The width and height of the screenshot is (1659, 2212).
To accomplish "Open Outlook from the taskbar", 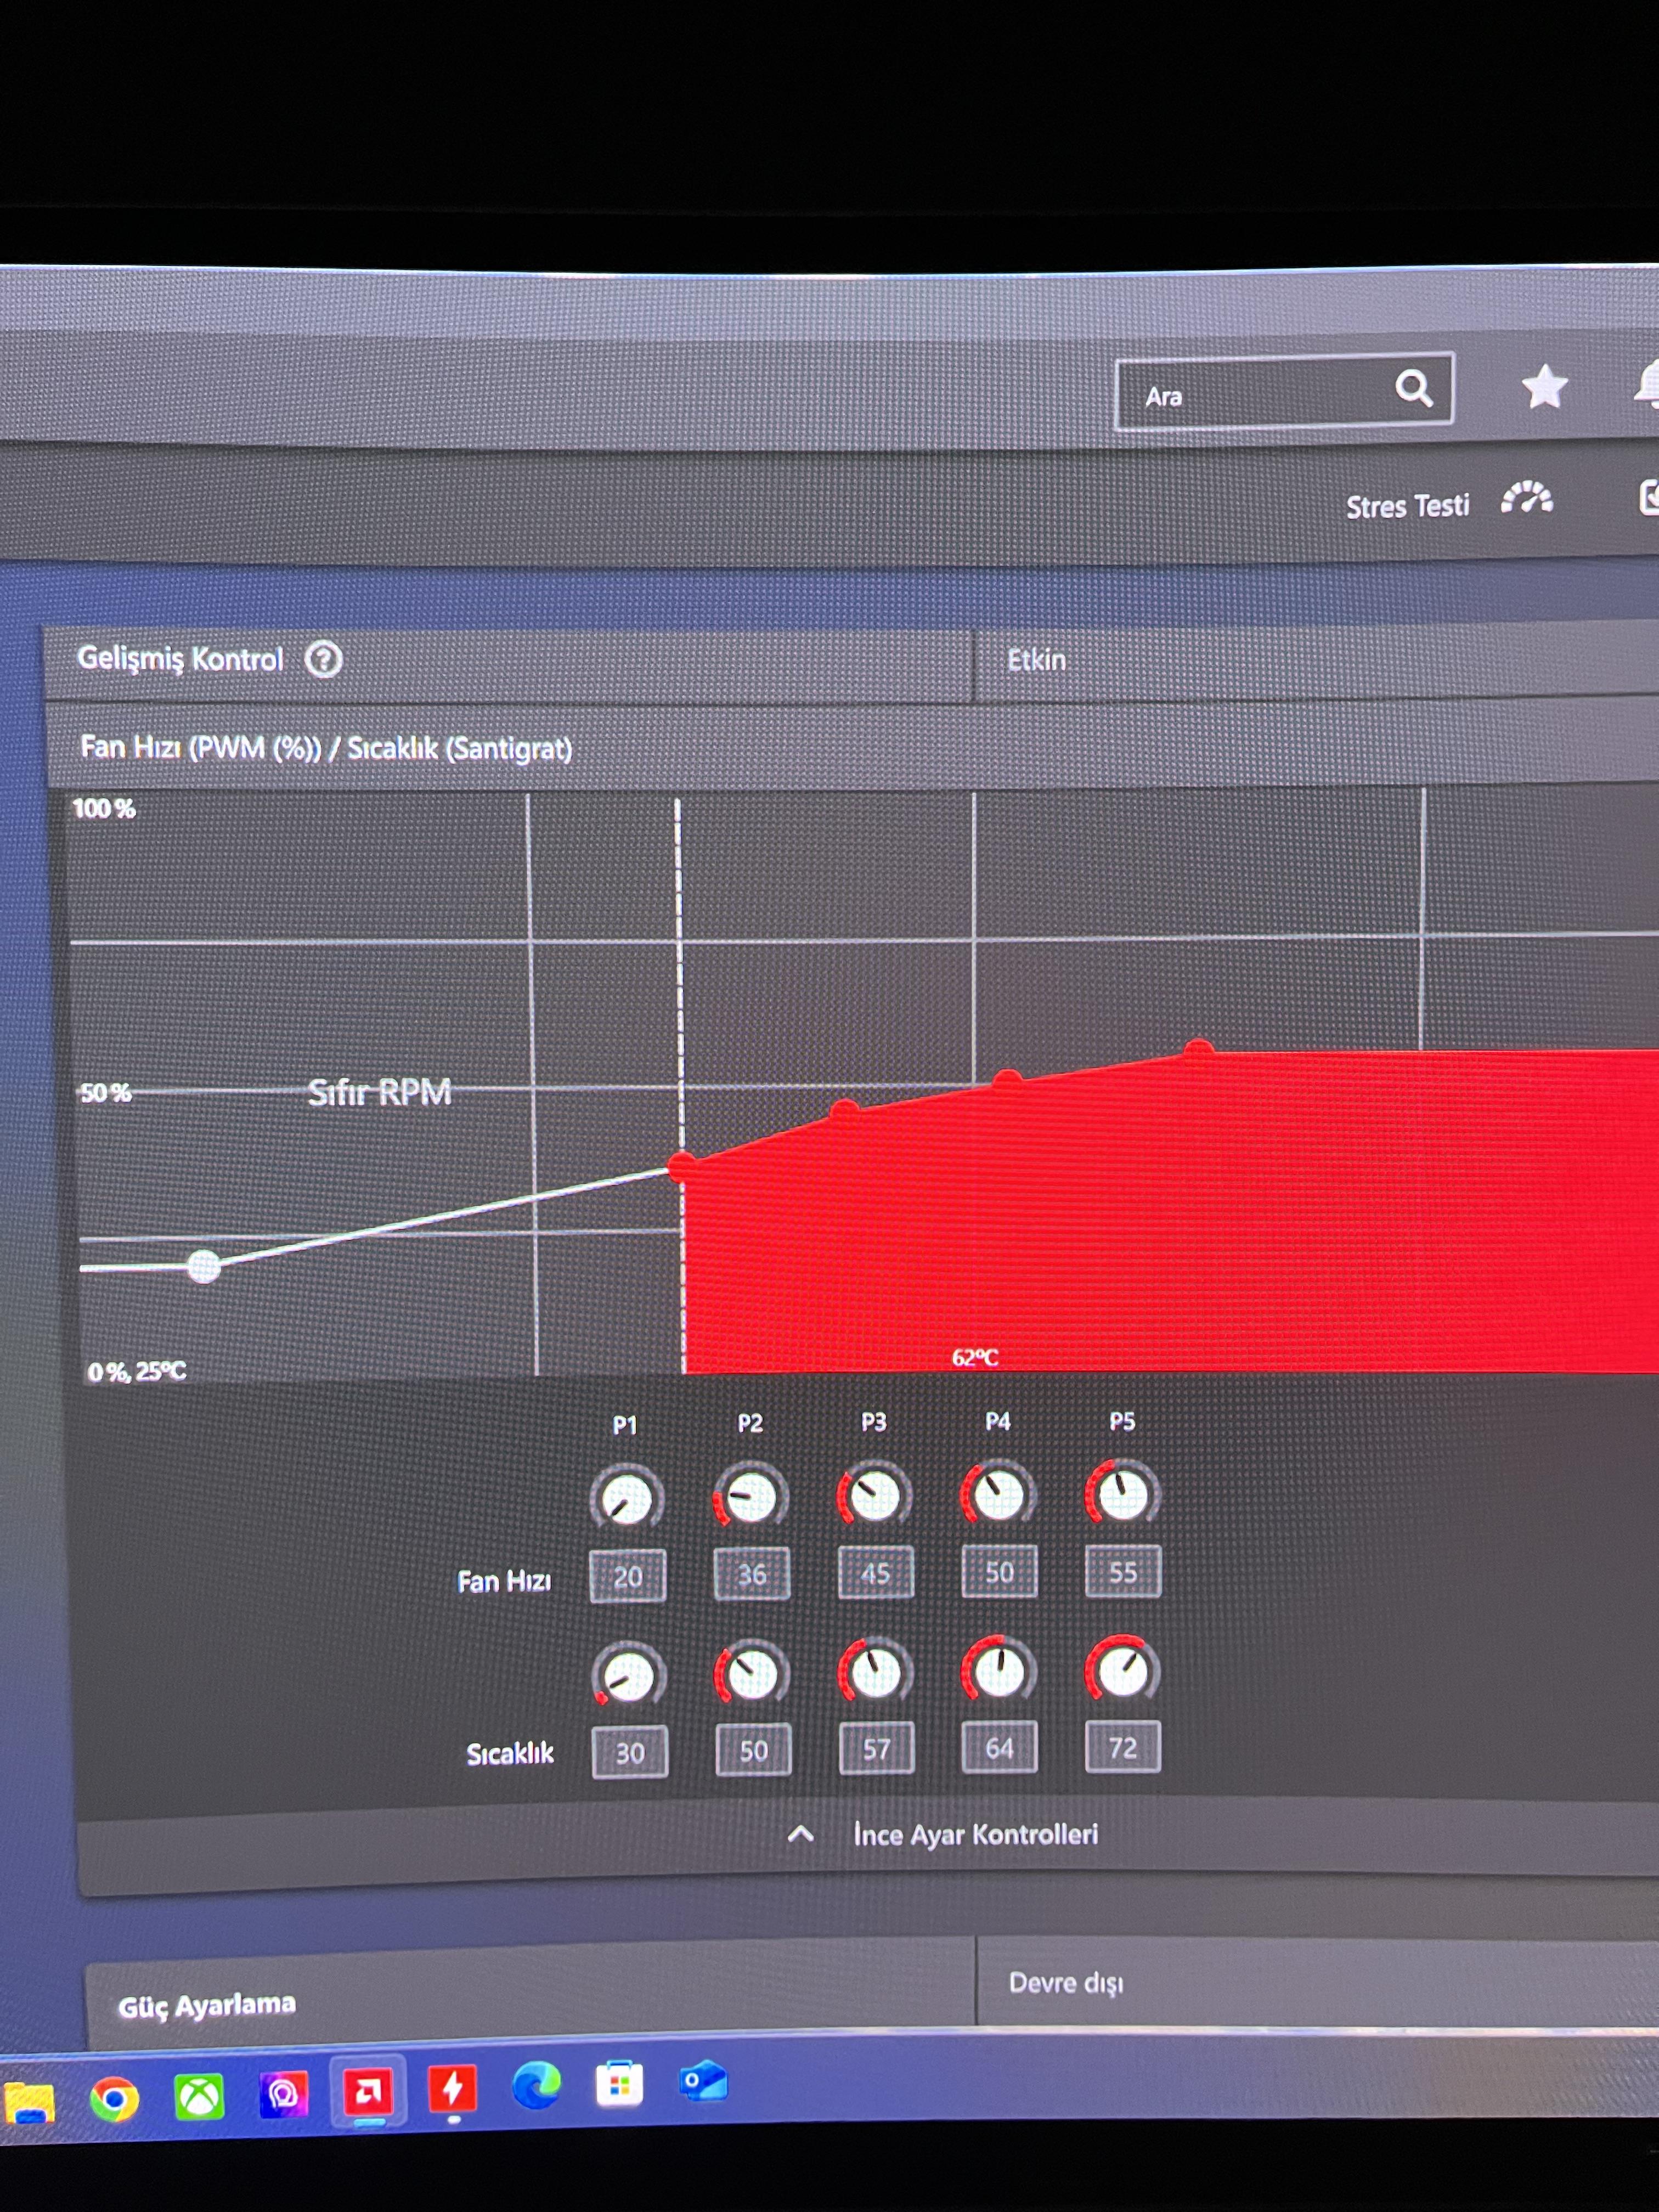I will pos(703,2081).
